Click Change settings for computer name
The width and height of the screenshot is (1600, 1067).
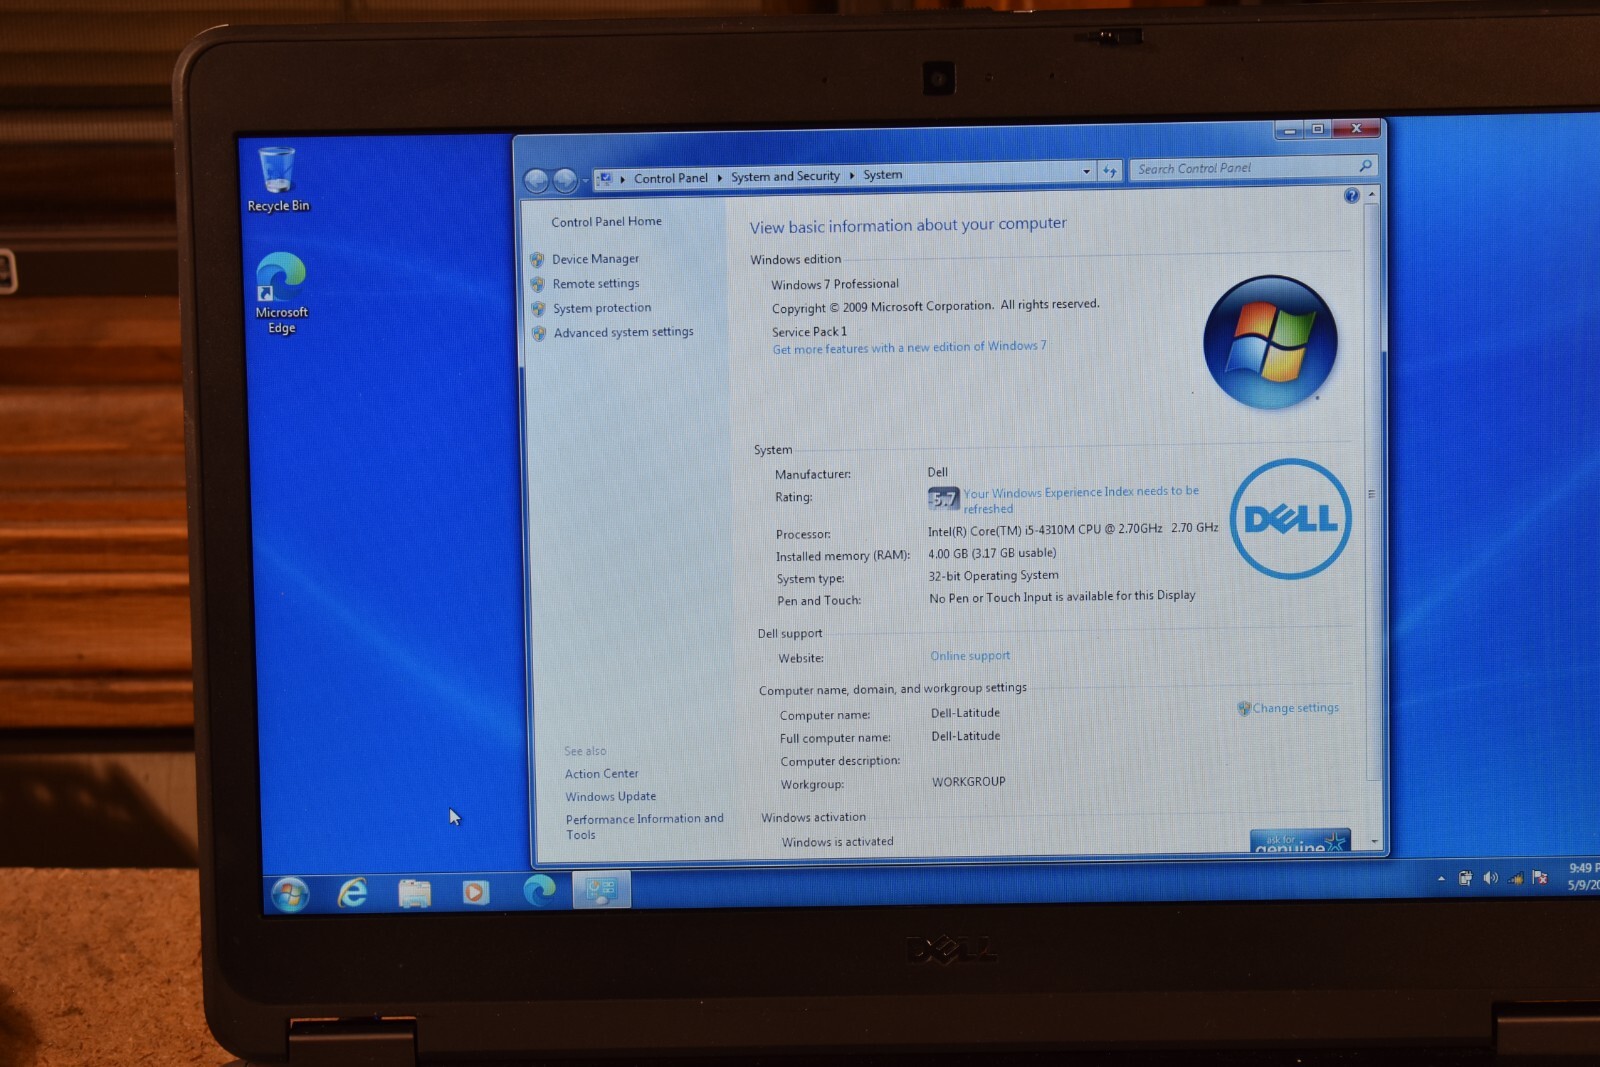coord(1295,708)
